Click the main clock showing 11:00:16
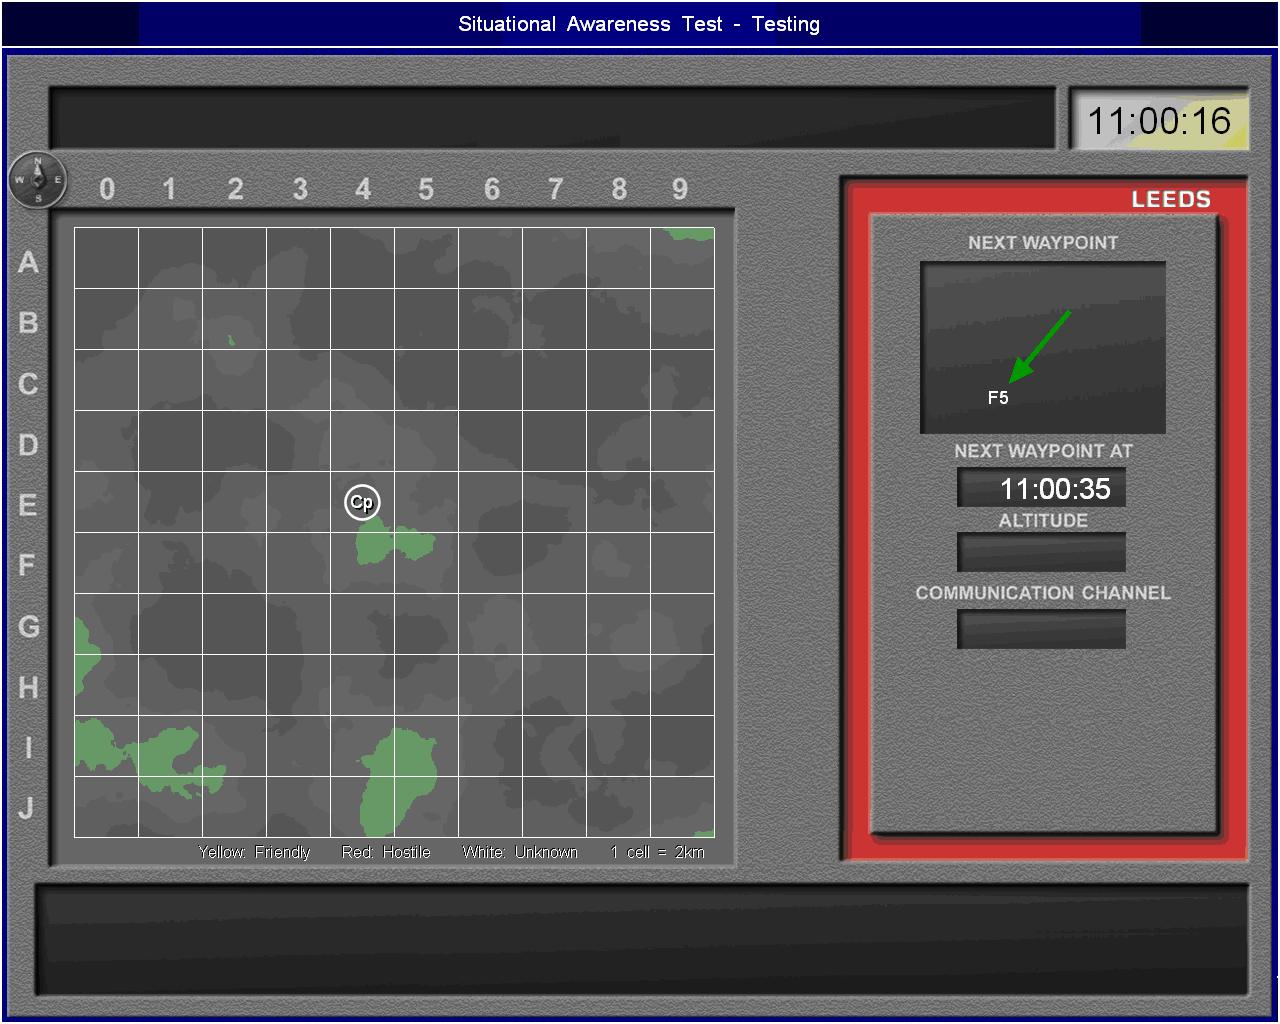Image resolution: width=1280 pixels, height=1024 pixels. [x=1159, y=121]
